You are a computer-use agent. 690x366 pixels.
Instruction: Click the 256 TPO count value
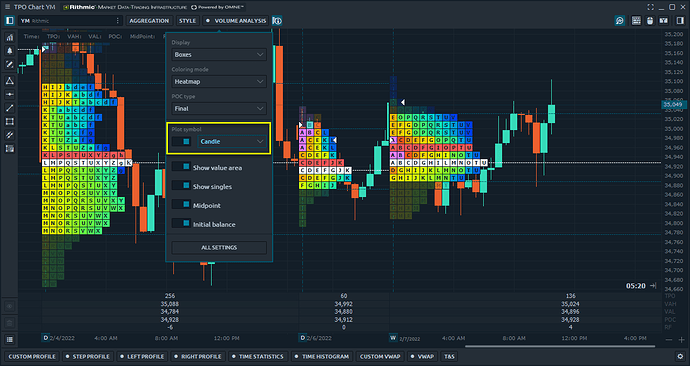169,296
